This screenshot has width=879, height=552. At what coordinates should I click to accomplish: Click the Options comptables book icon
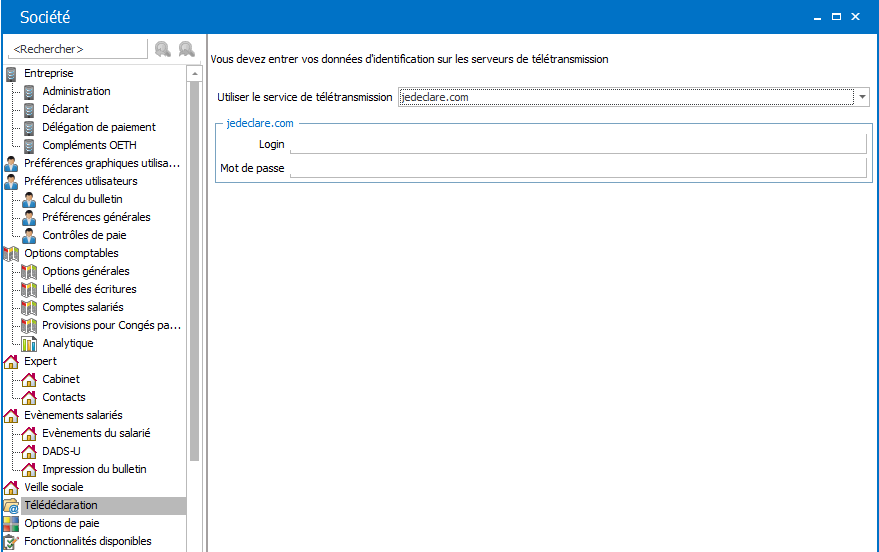tap(11, 253)
